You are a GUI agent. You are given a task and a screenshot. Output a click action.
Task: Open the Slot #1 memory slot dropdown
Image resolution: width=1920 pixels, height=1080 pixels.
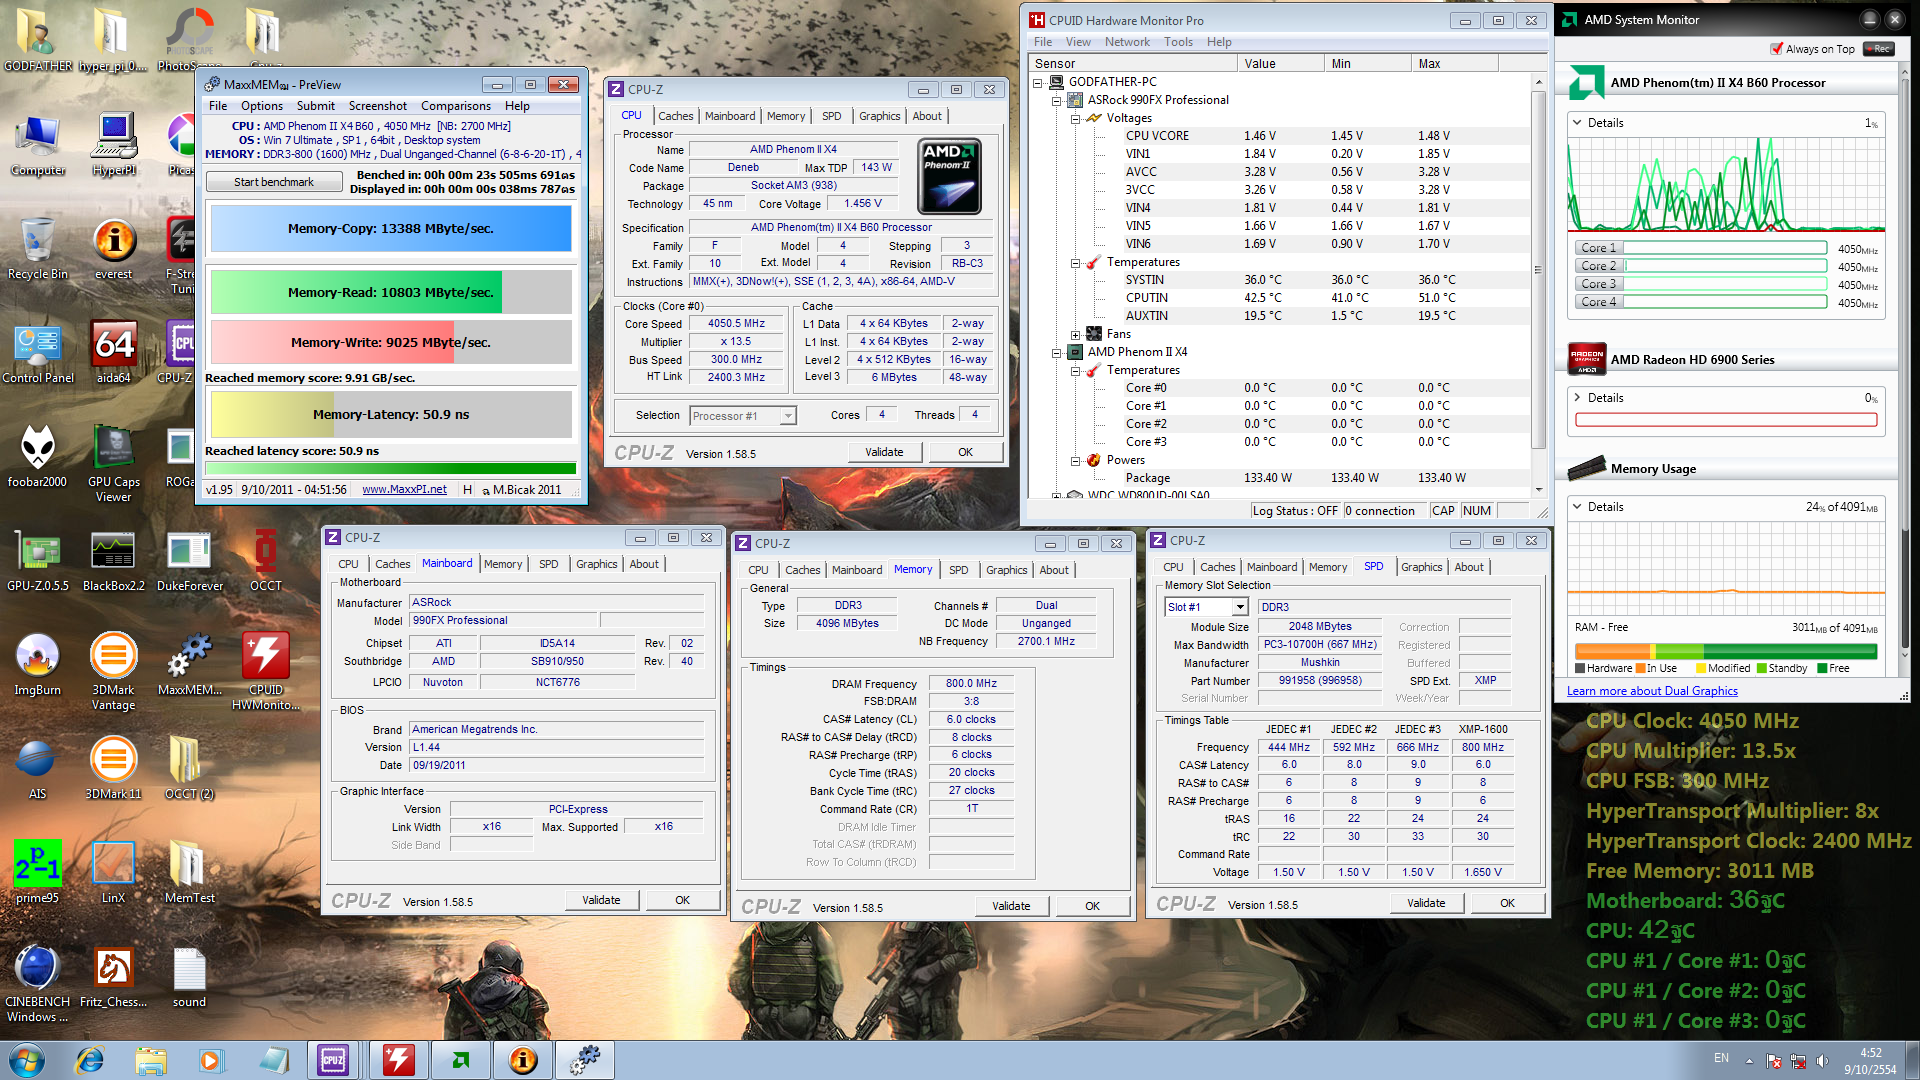pyautogui.click(x=1240, y=607)
